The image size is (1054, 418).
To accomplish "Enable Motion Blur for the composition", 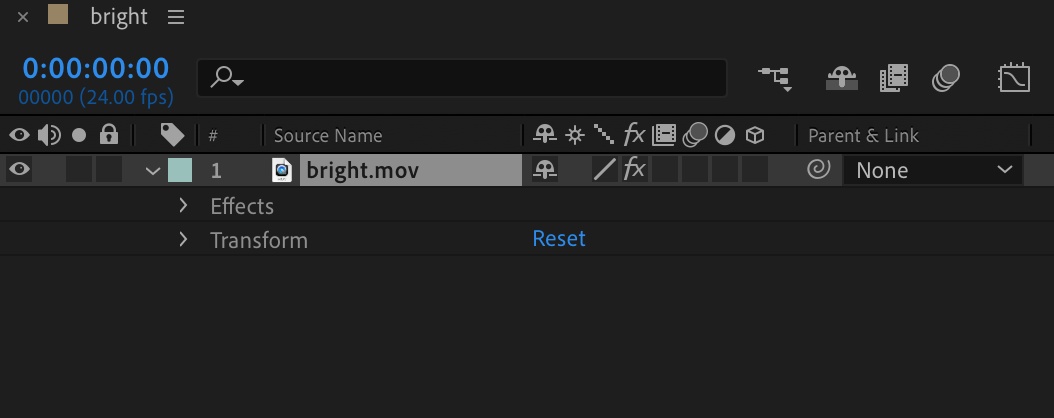I will [946, 78].
